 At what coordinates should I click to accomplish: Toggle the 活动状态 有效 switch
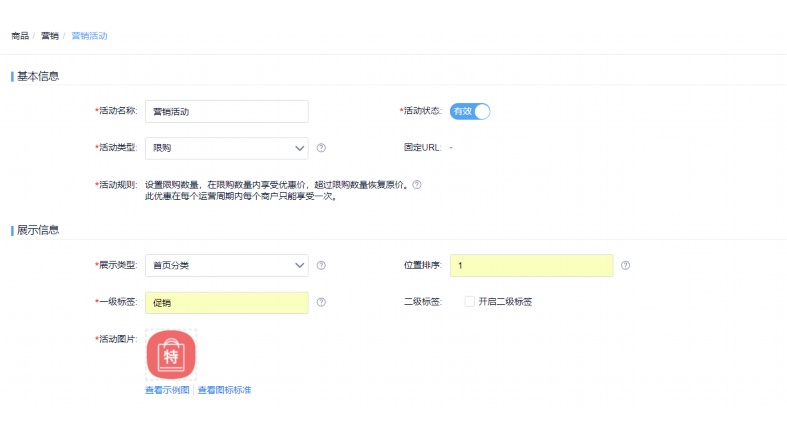[x=470, y=111]
